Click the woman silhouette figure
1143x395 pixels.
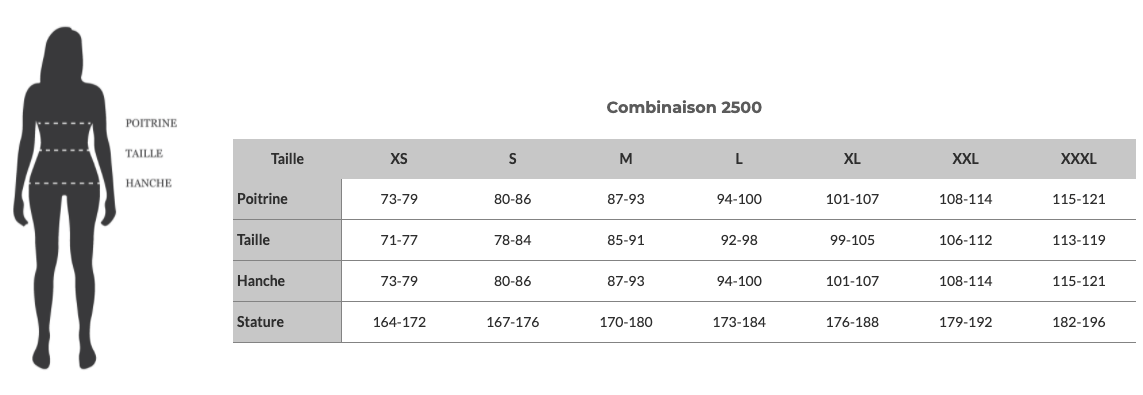[64, 198]
